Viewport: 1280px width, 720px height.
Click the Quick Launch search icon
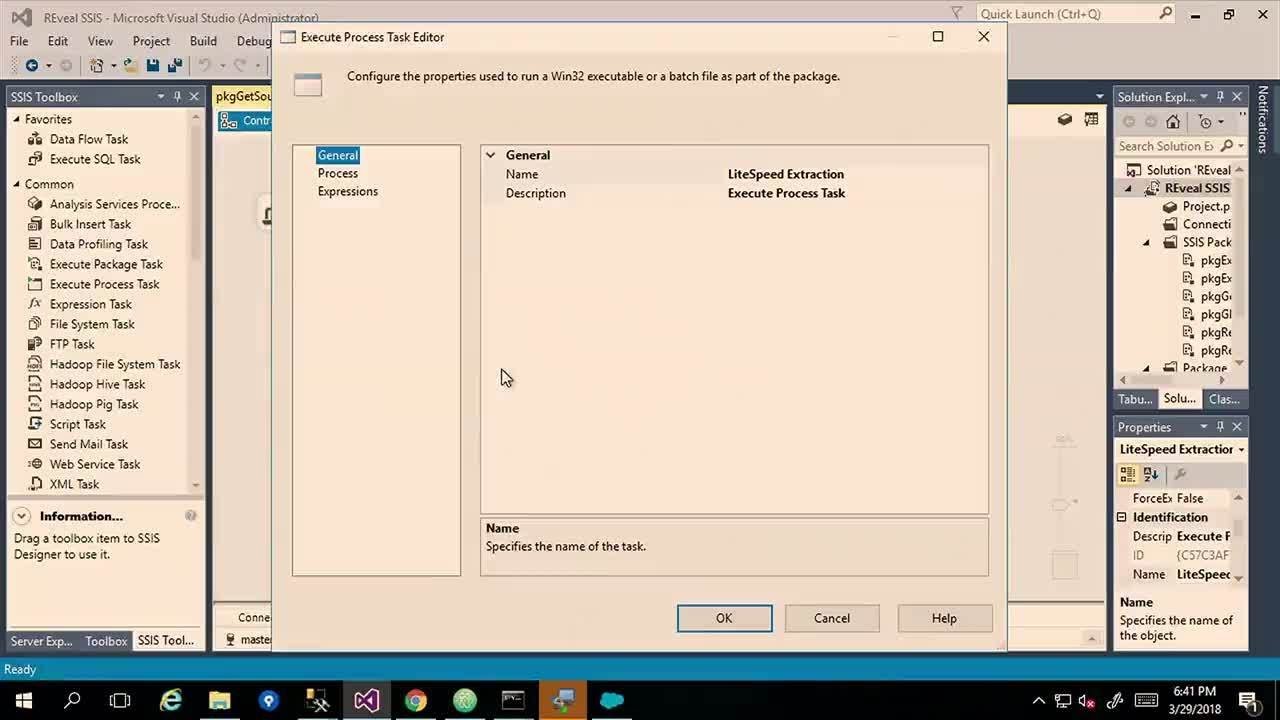pos(1166,14)
